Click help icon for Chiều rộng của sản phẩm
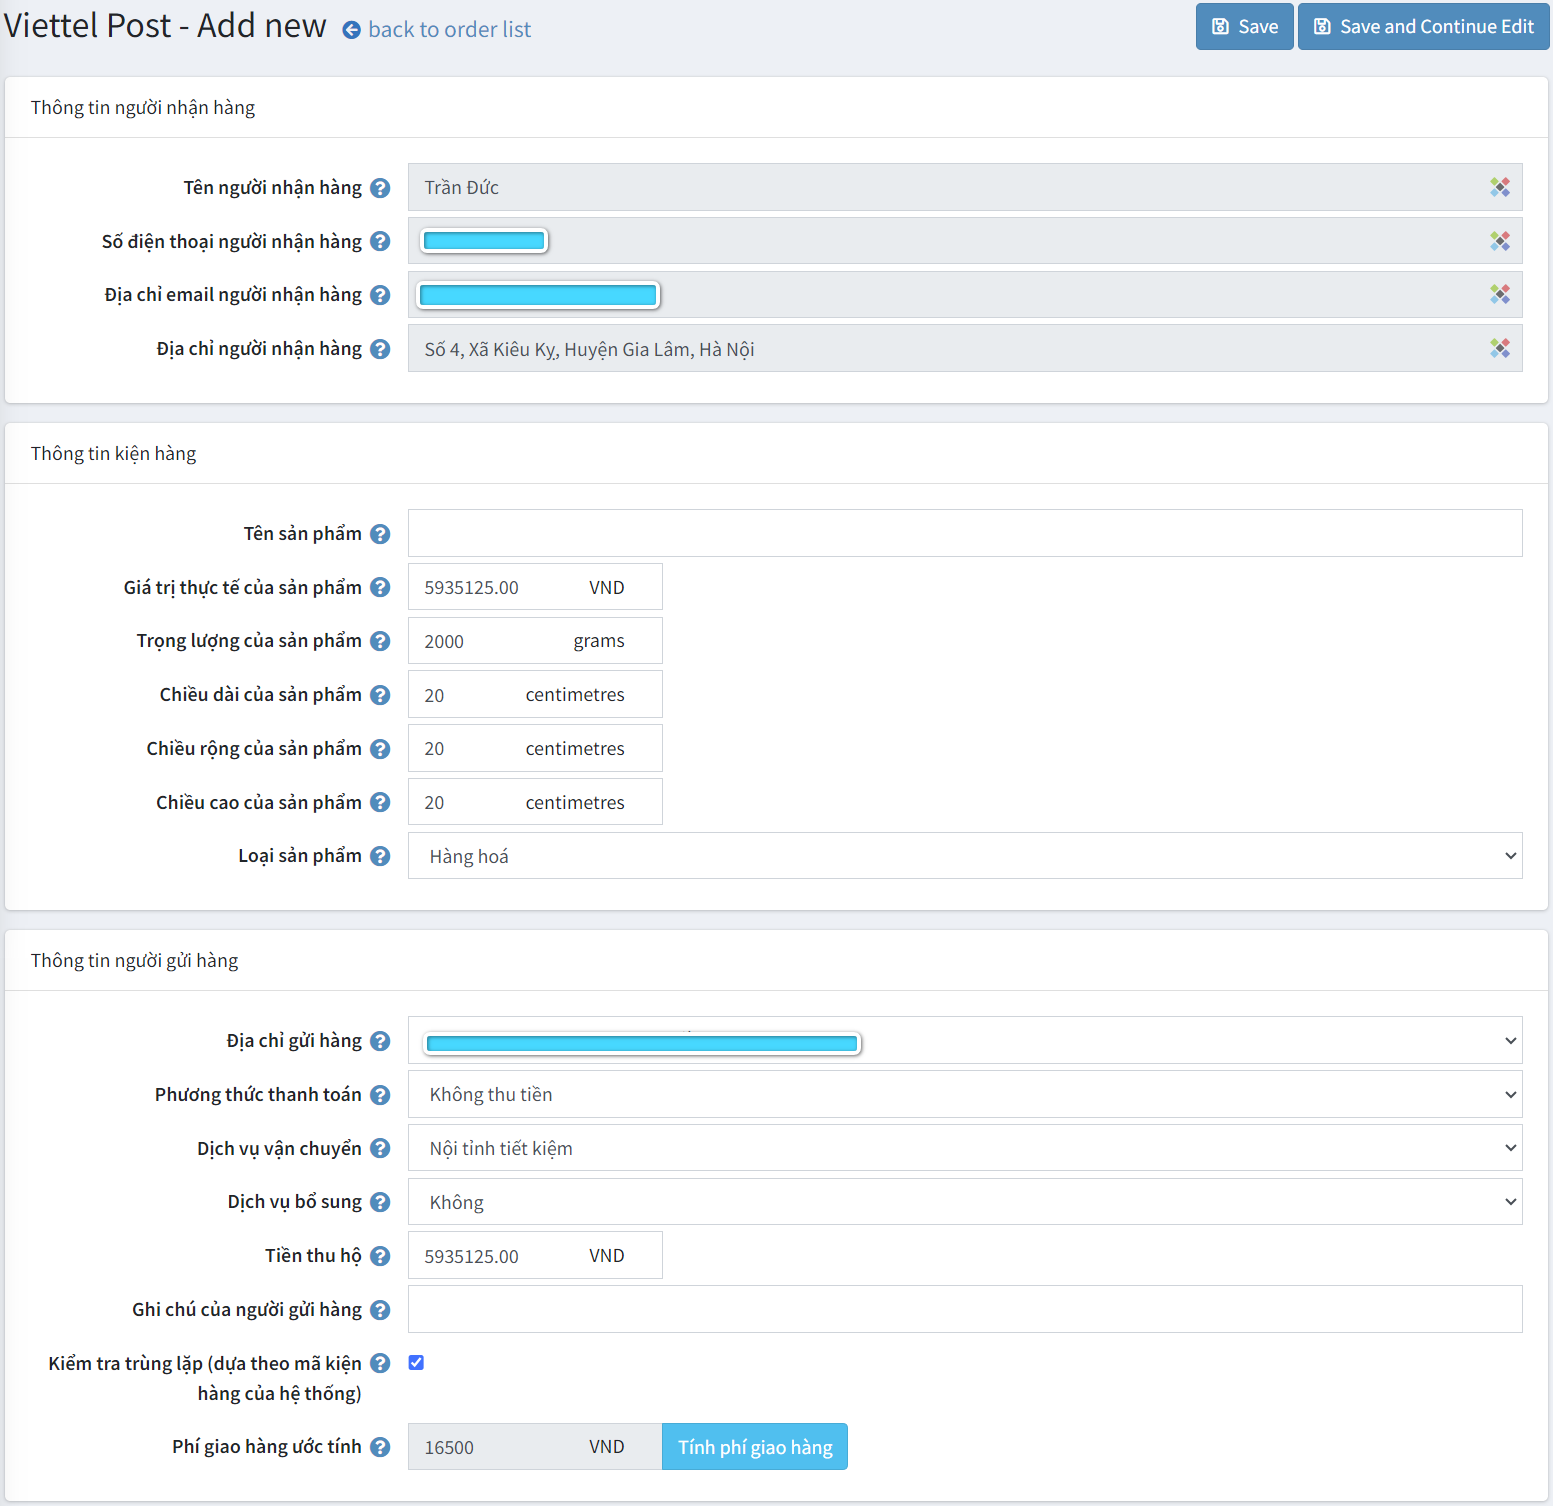The height and width of the screenshot is (1506, 1553). coord(380,749)
